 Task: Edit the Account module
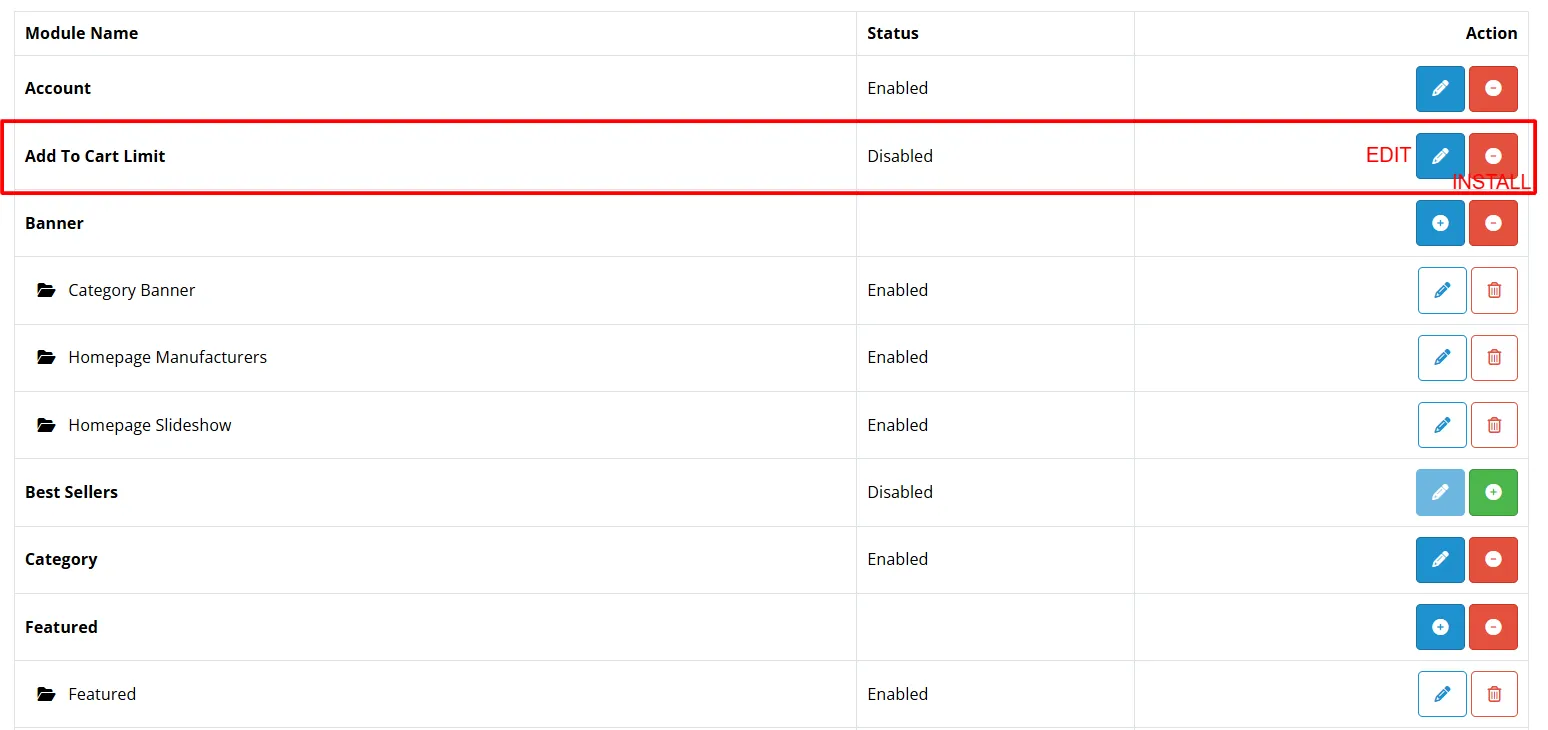coord(1440,89)
